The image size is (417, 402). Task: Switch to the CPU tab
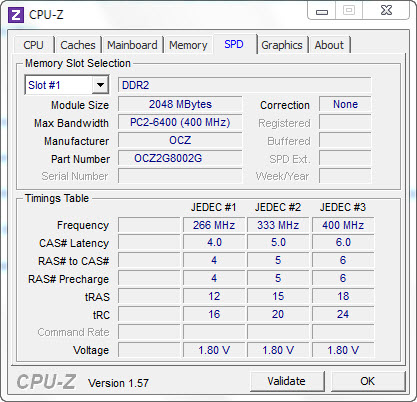coord(33,45)
